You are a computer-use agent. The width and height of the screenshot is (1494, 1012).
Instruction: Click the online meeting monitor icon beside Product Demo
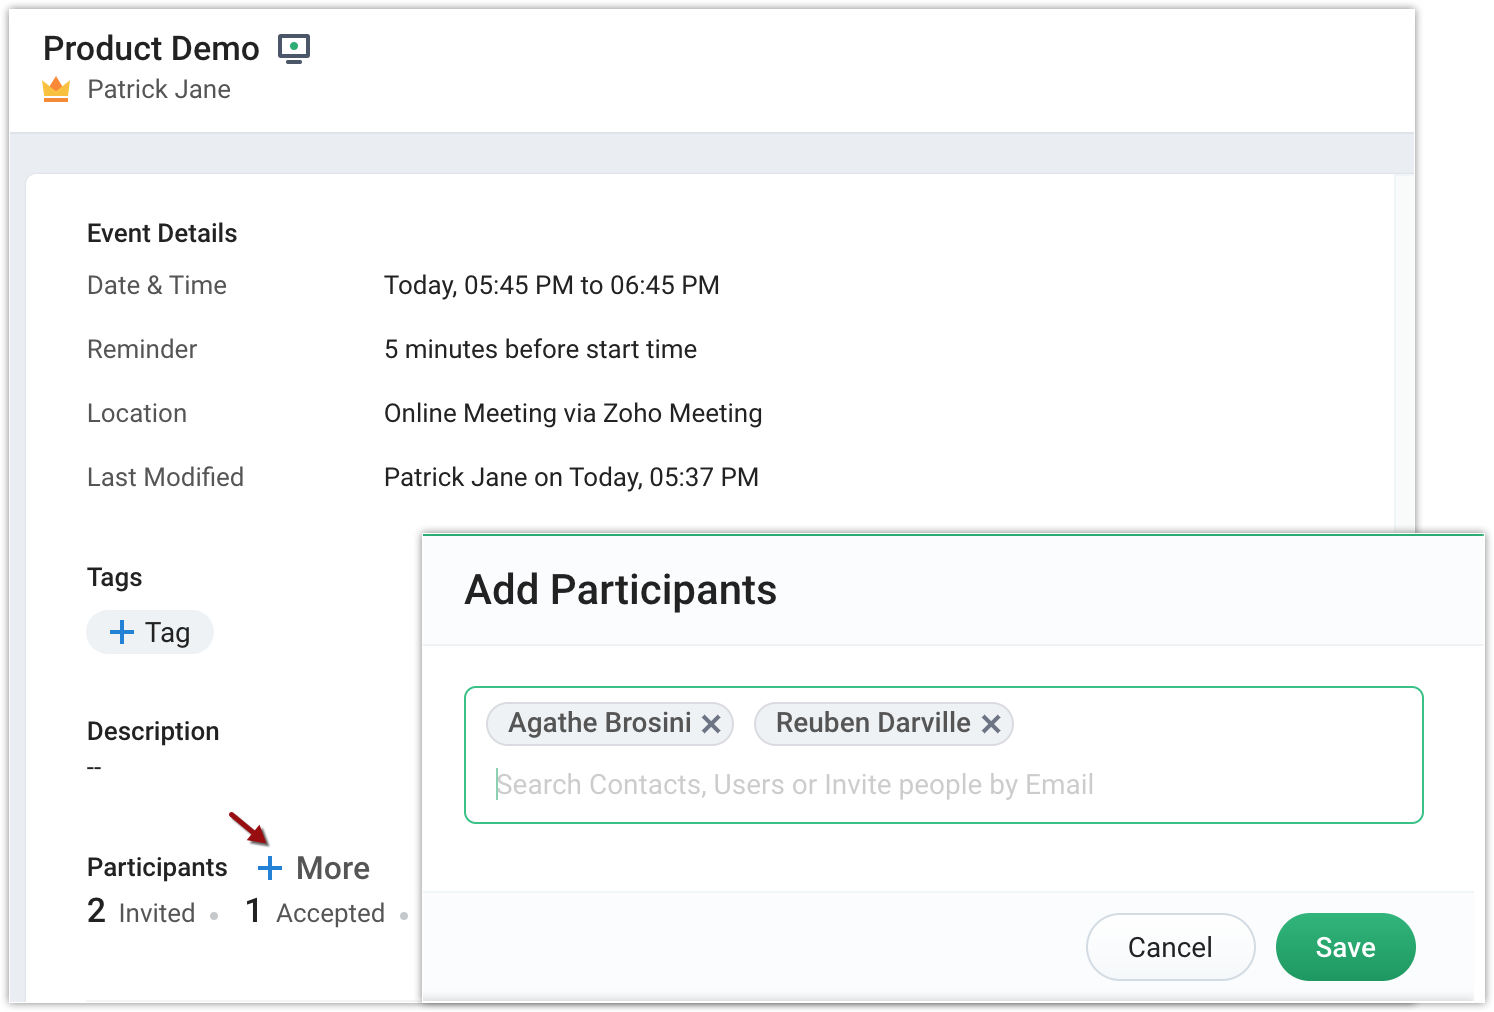(x=294, y=49)
